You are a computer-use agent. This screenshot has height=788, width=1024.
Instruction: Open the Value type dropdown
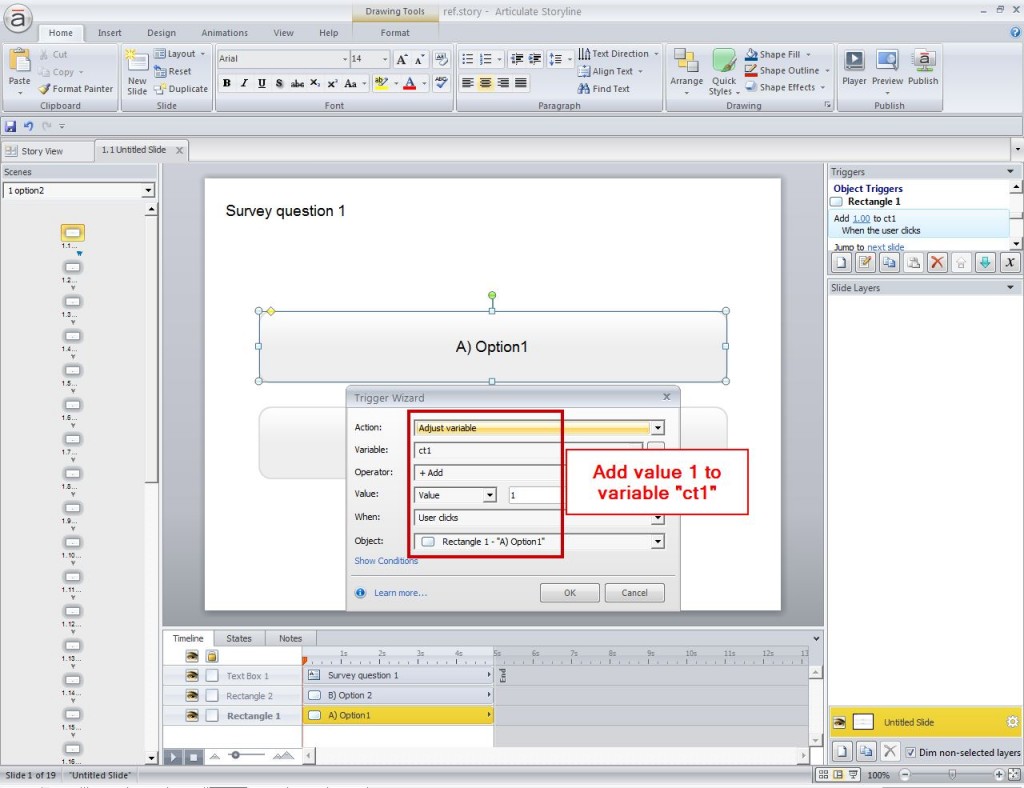(x=490, y=495)
